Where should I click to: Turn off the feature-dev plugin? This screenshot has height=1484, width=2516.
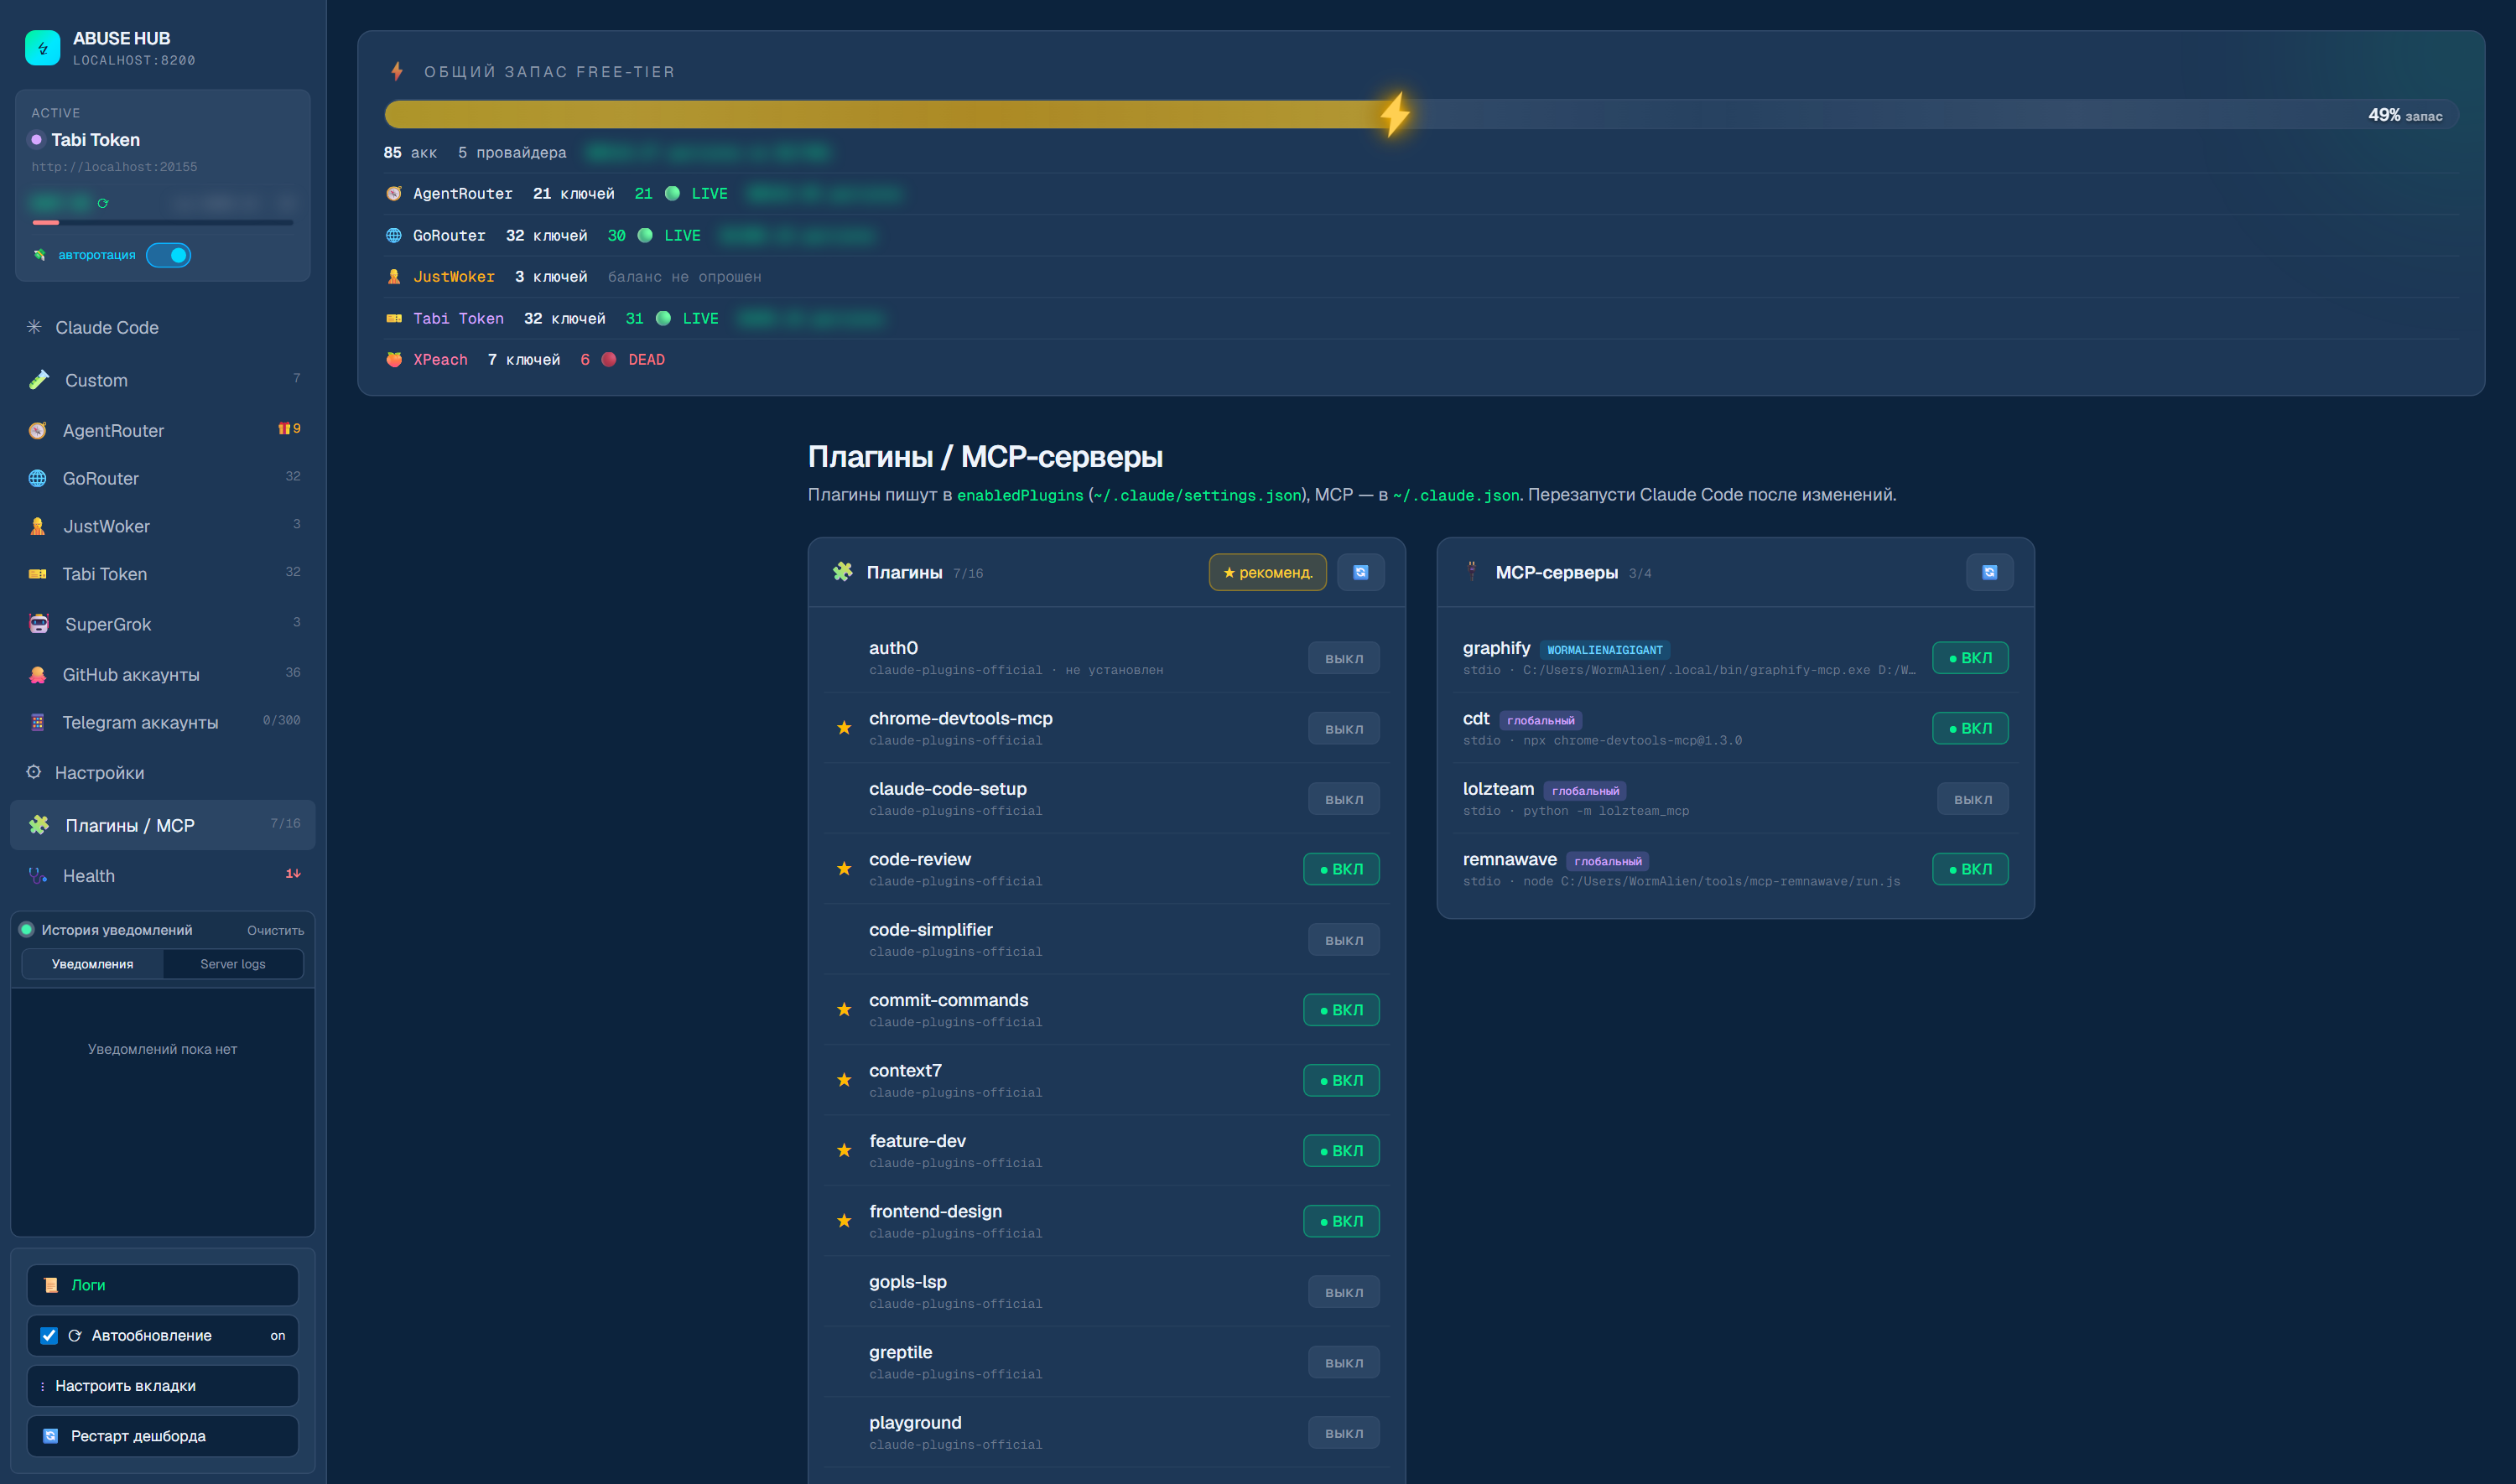(1341, 1151)
